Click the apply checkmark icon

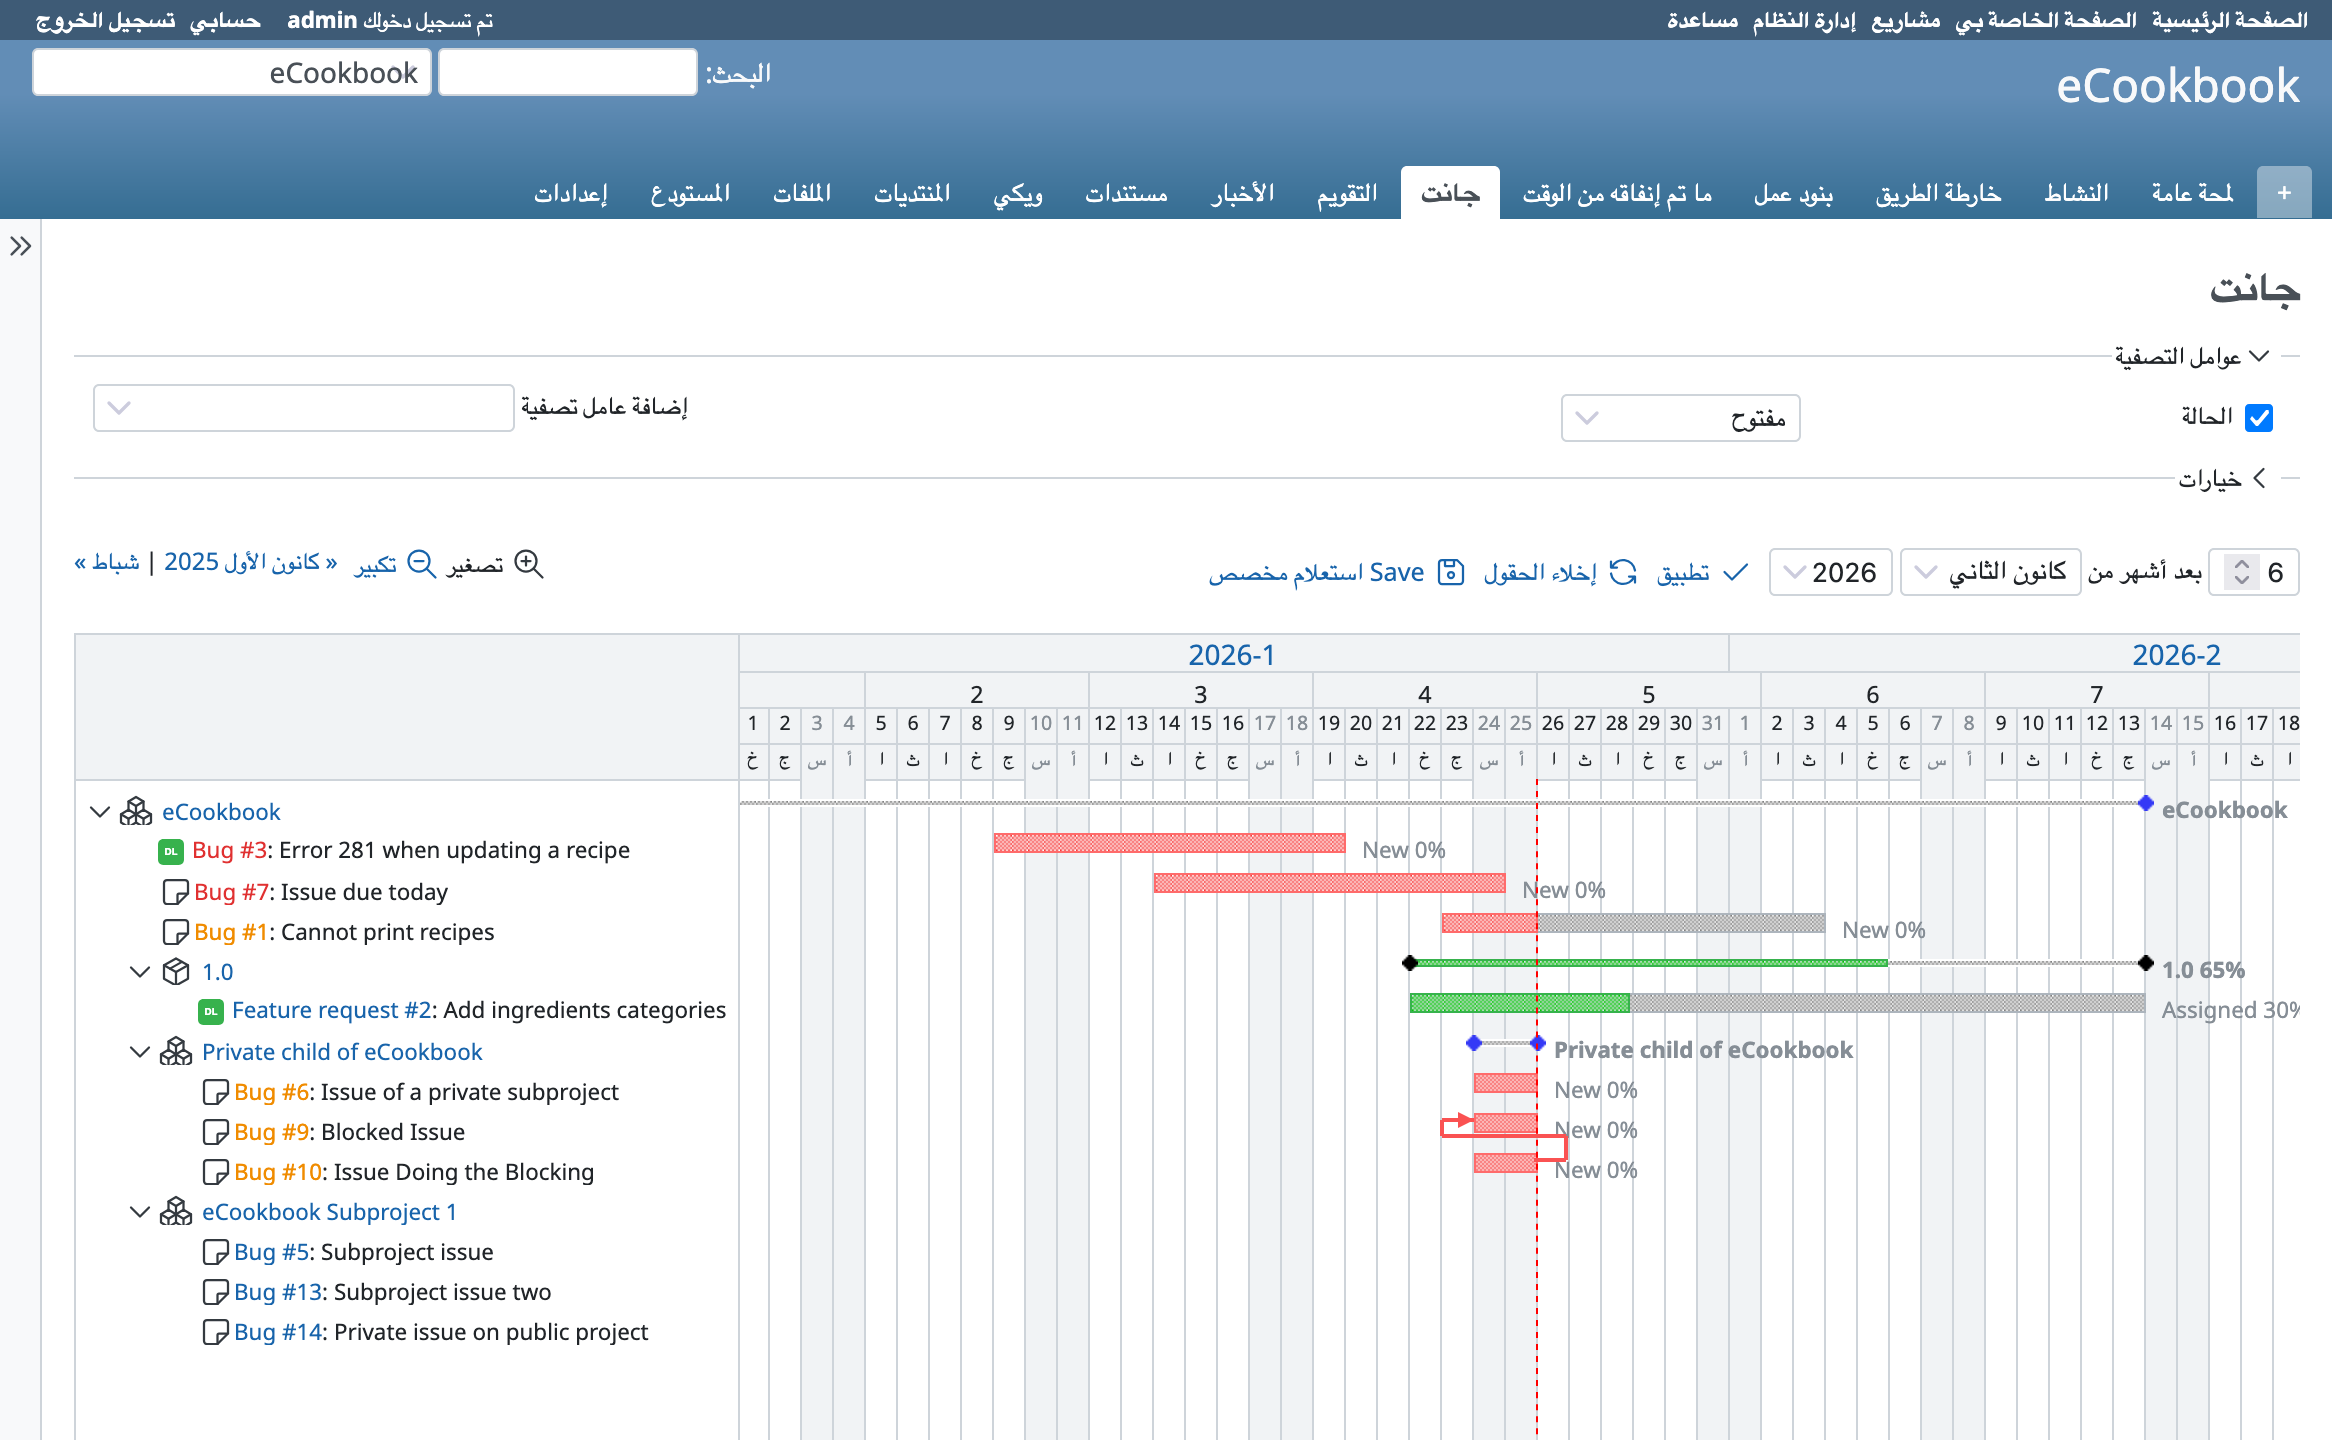[1736, 572]
